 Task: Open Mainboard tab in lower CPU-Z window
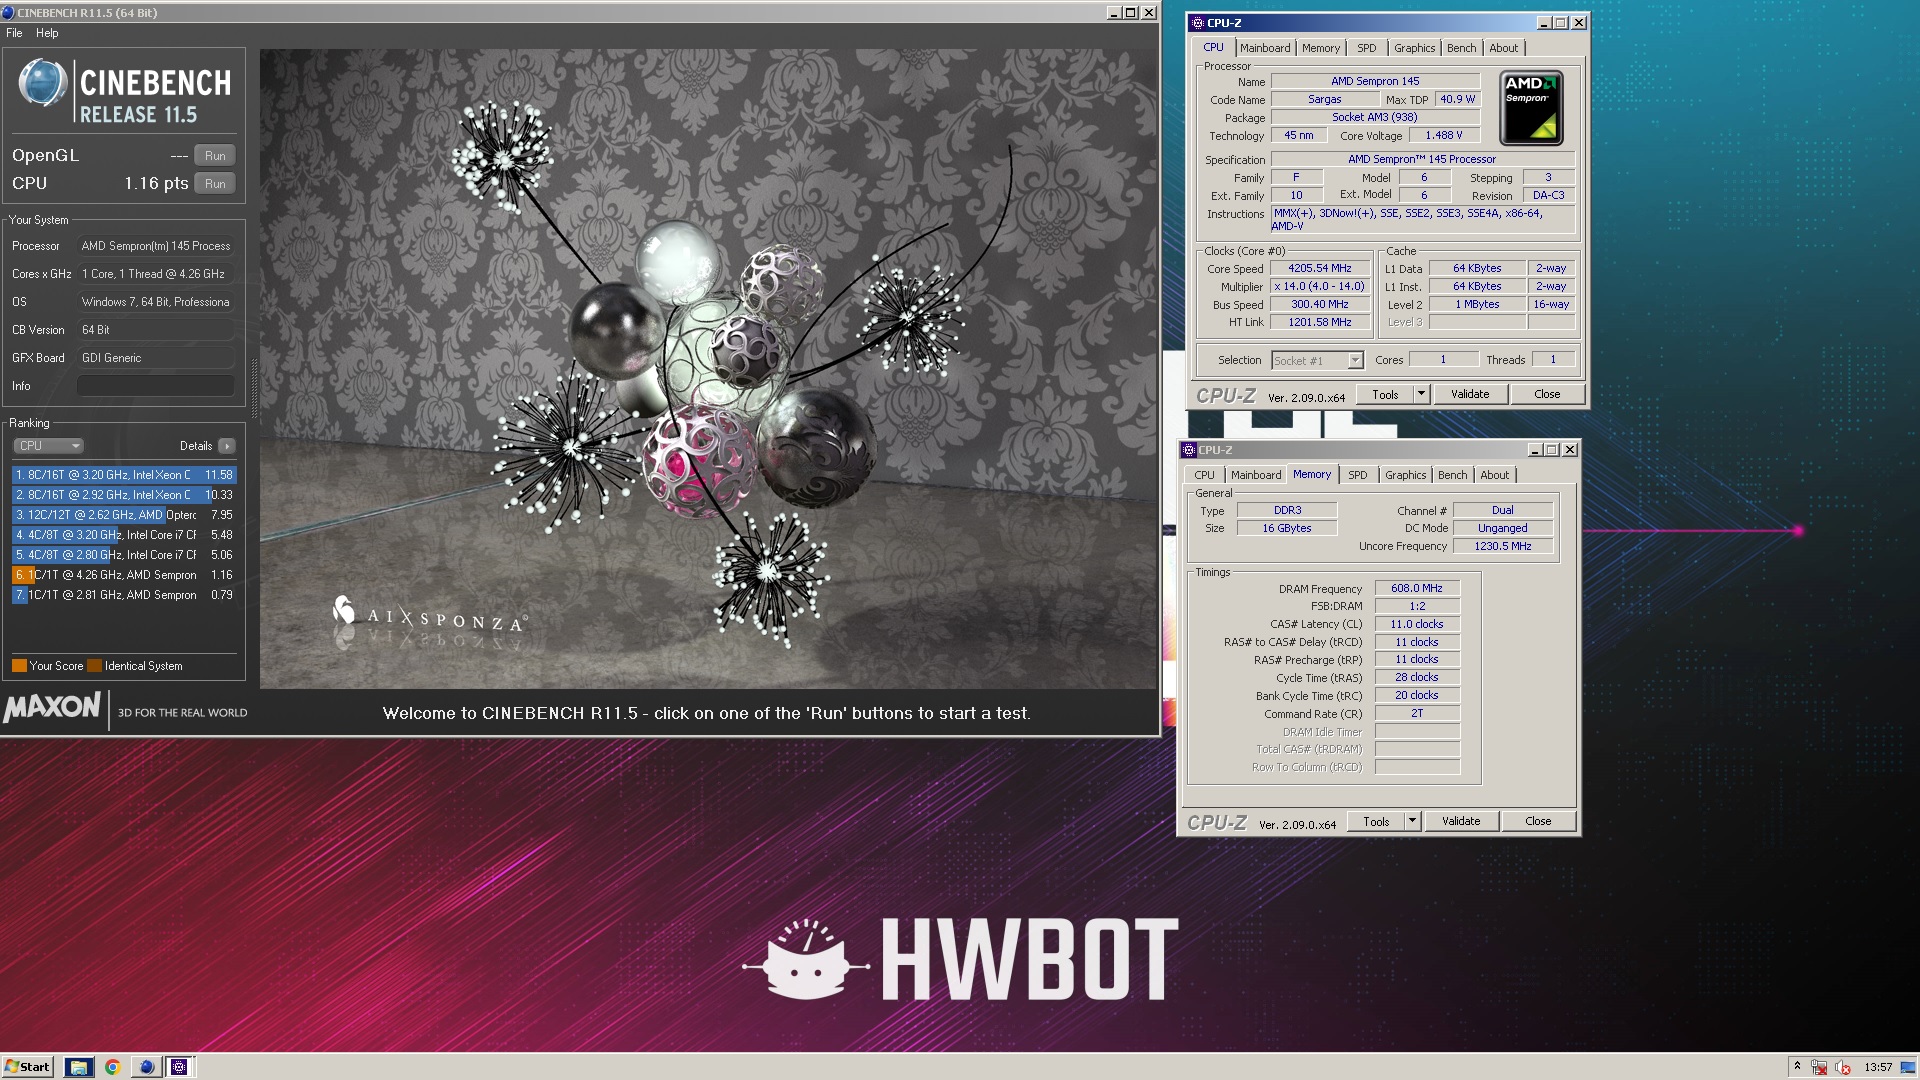pyautogui.click(x=1256, y=476)
